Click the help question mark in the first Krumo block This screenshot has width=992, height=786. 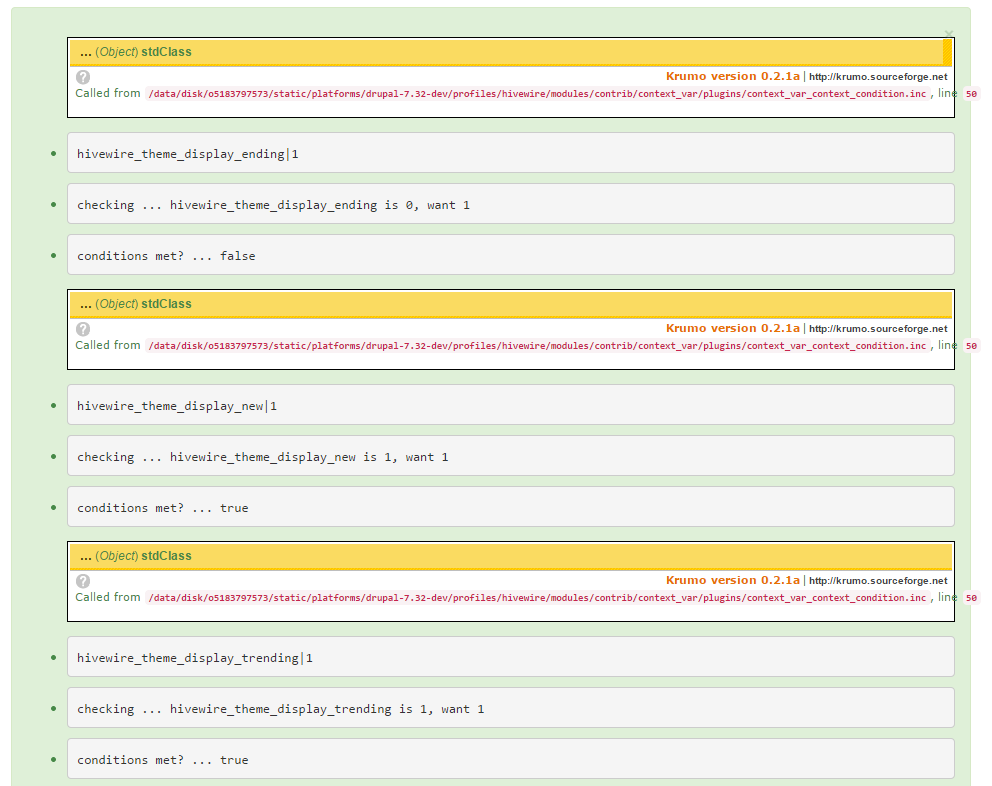click(x=83, y=77)
